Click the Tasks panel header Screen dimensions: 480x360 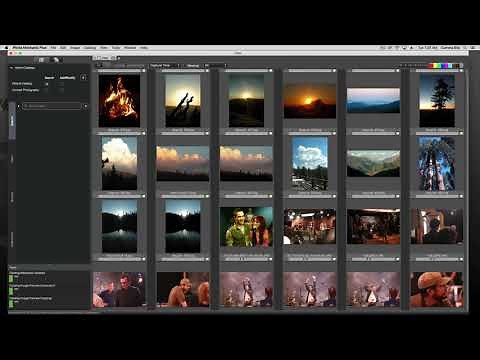[x=49, y=267]
